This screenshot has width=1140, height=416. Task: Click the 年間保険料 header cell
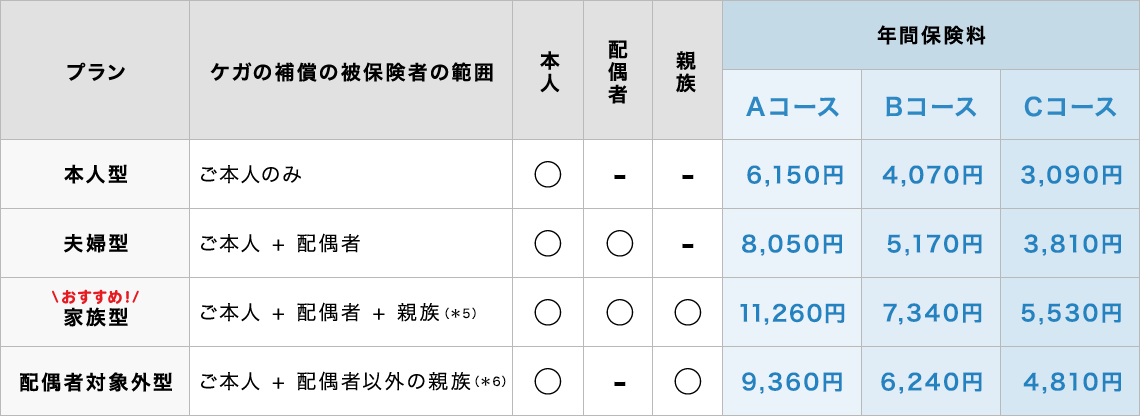coord(931,36)
